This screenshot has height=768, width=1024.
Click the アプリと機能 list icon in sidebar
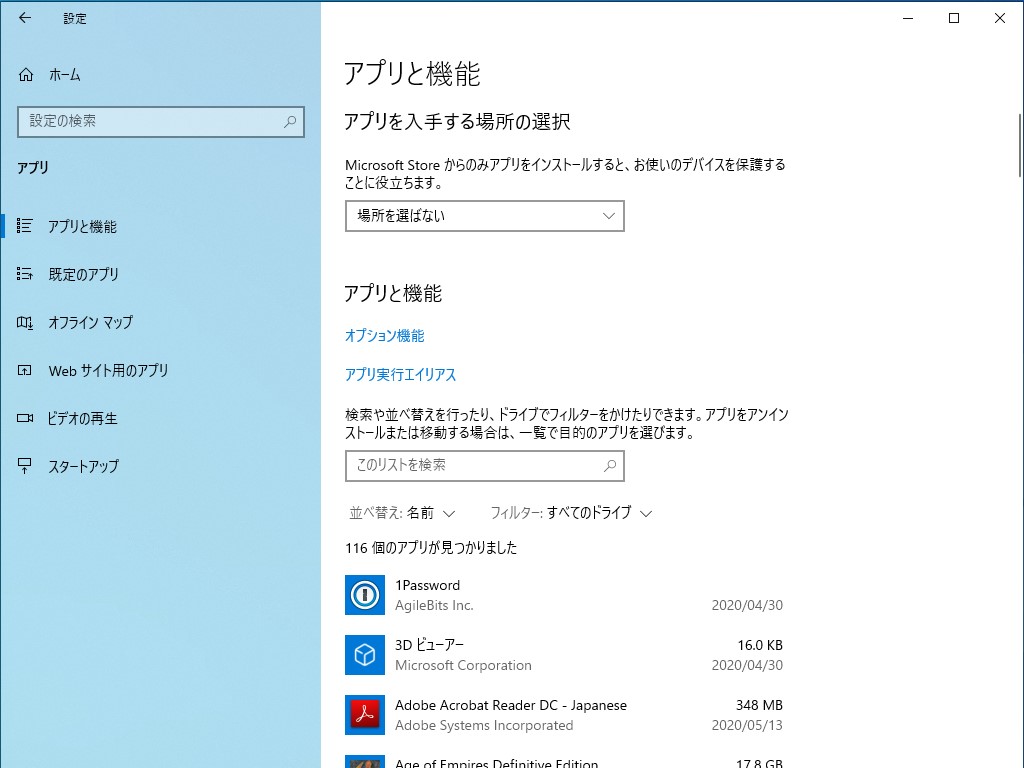[24, 226]
